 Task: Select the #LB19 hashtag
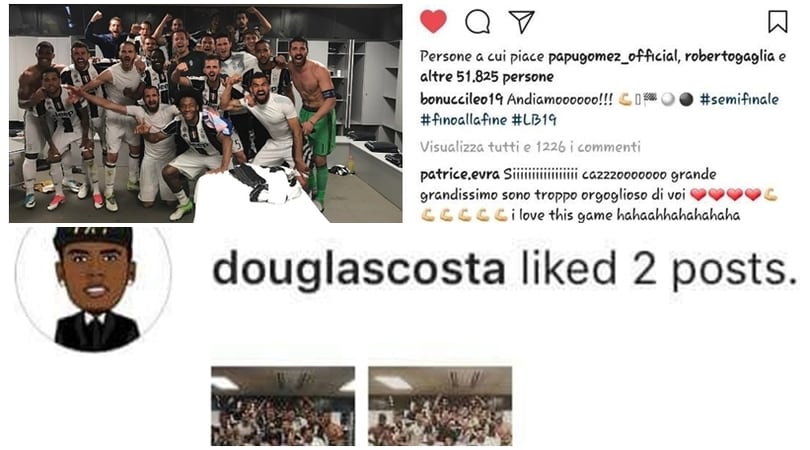coord(534,120)
